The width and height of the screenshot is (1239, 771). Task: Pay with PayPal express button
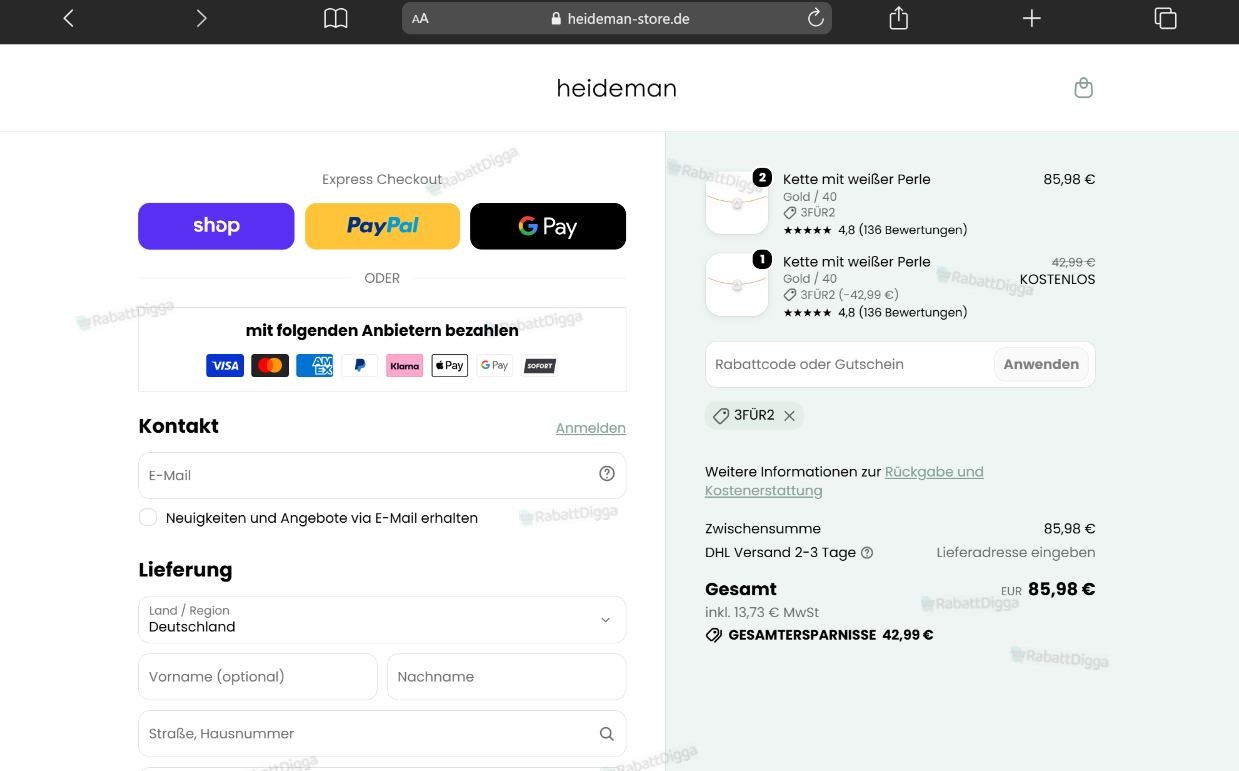point(382,226)
